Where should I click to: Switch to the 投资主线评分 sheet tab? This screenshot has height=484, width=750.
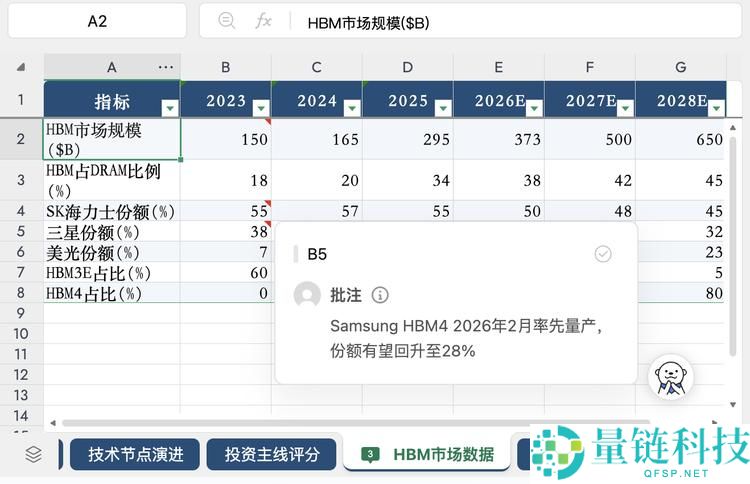click(x=272, y=454)
